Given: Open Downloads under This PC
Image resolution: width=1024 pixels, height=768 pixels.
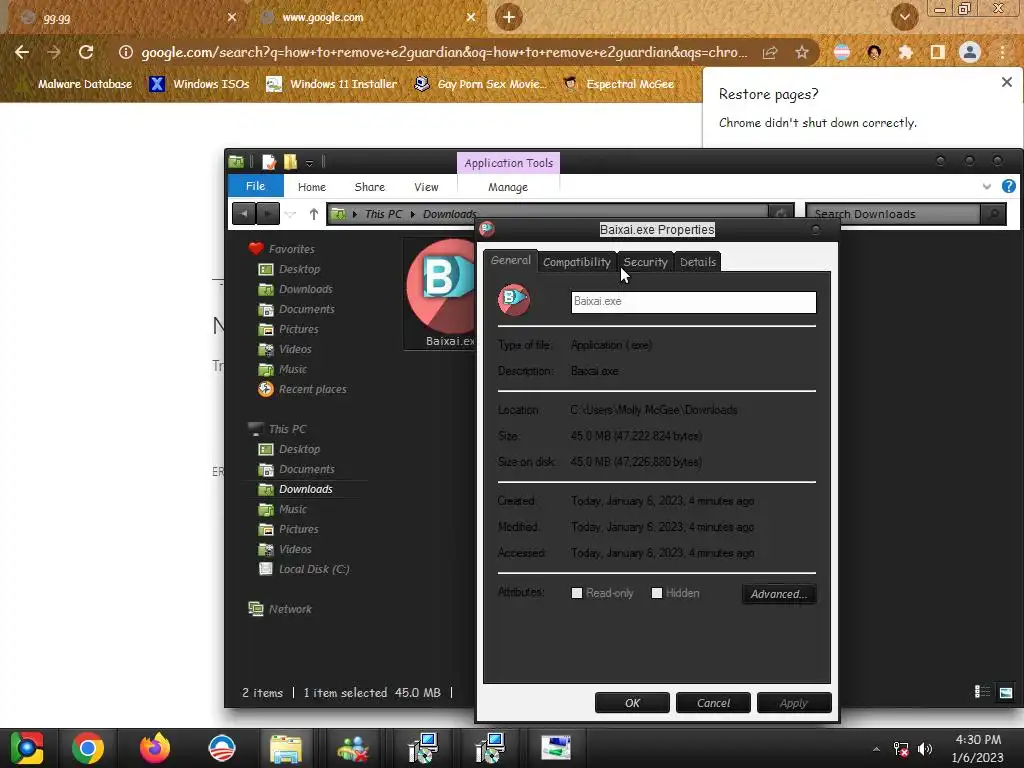Looking at the screenshot, I should (306, 489).
